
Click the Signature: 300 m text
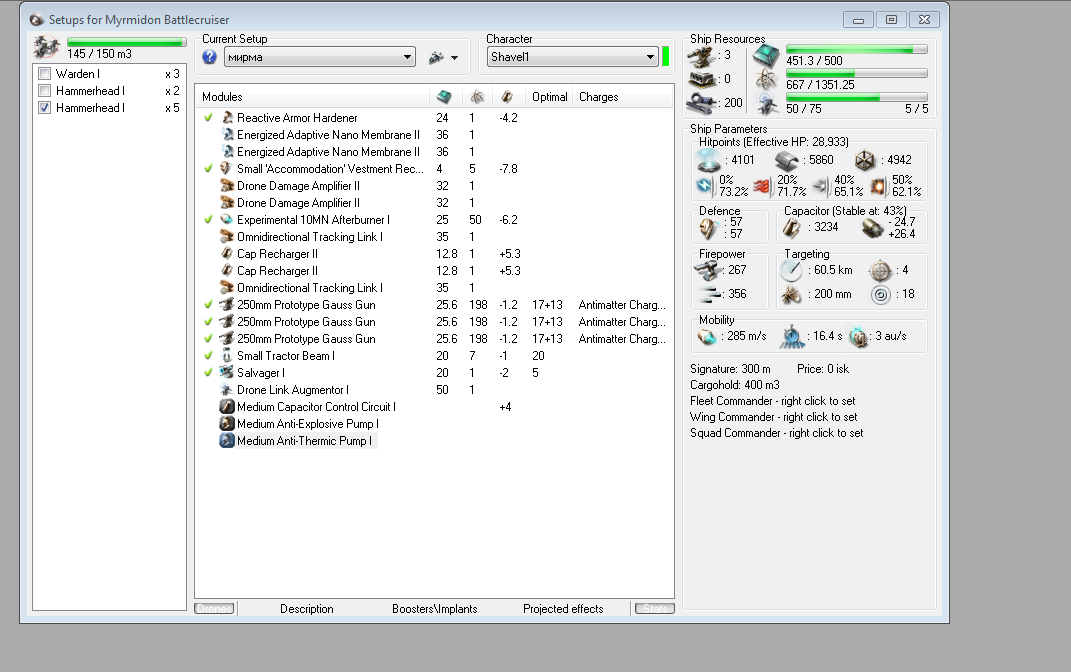(730, 369)
